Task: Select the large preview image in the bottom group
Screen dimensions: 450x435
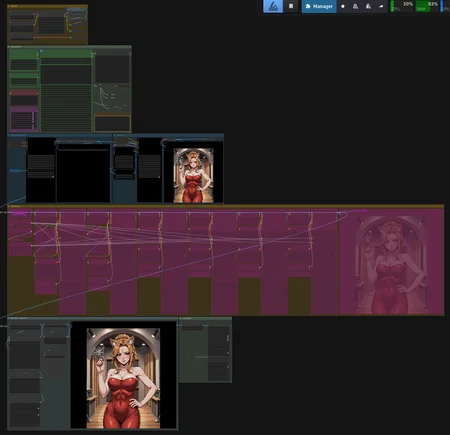Action: [x=123, y=378]
